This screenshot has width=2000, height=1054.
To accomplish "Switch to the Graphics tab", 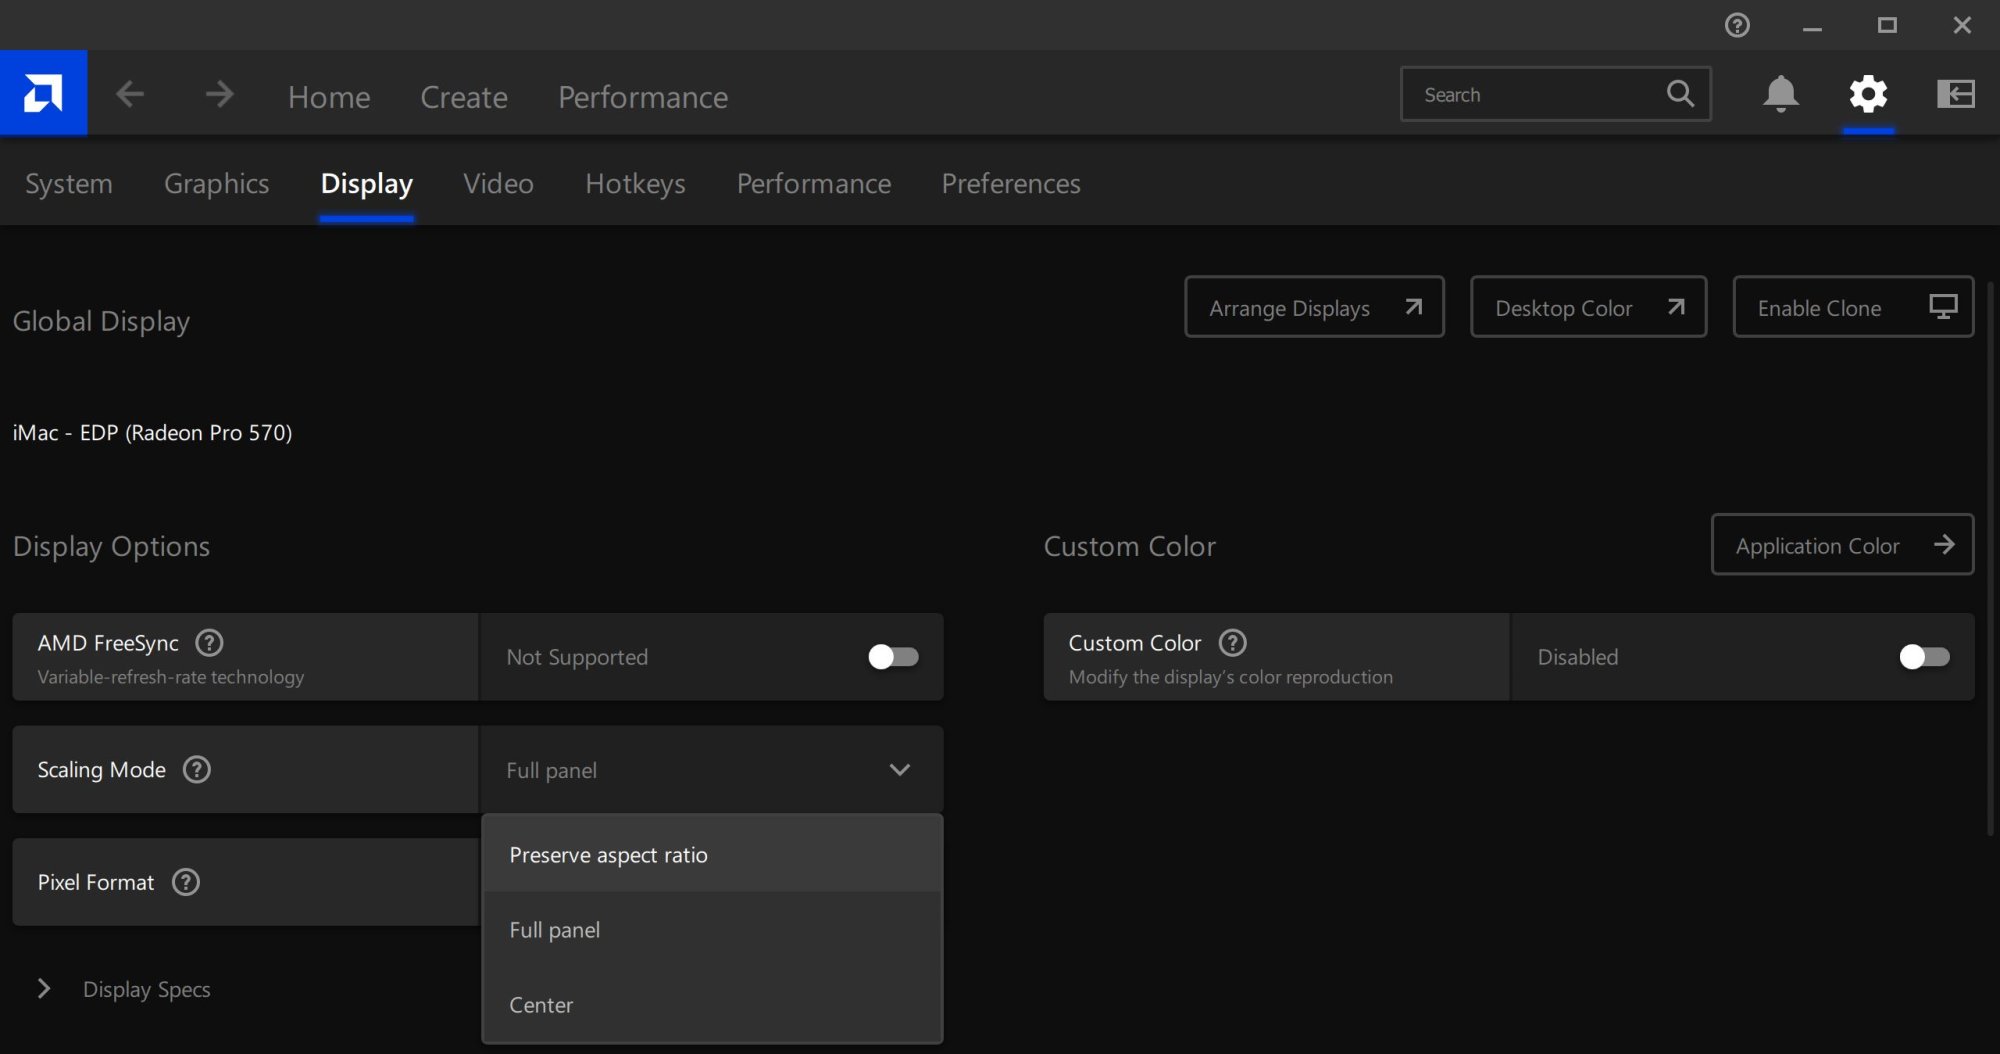I will click(x=216, y=183).
